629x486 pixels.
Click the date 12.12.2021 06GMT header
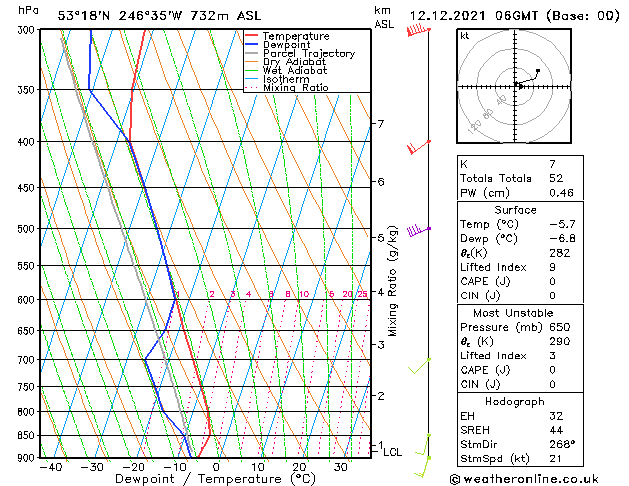point(473,16)
